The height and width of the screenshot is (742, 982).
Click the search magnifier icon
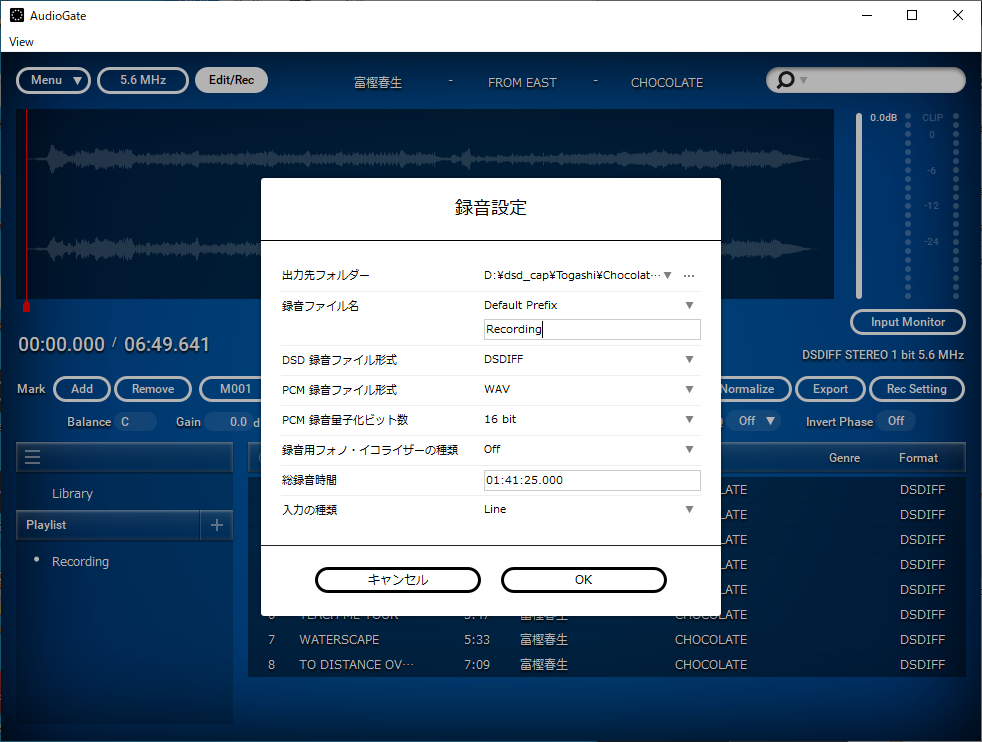(785, 80)
